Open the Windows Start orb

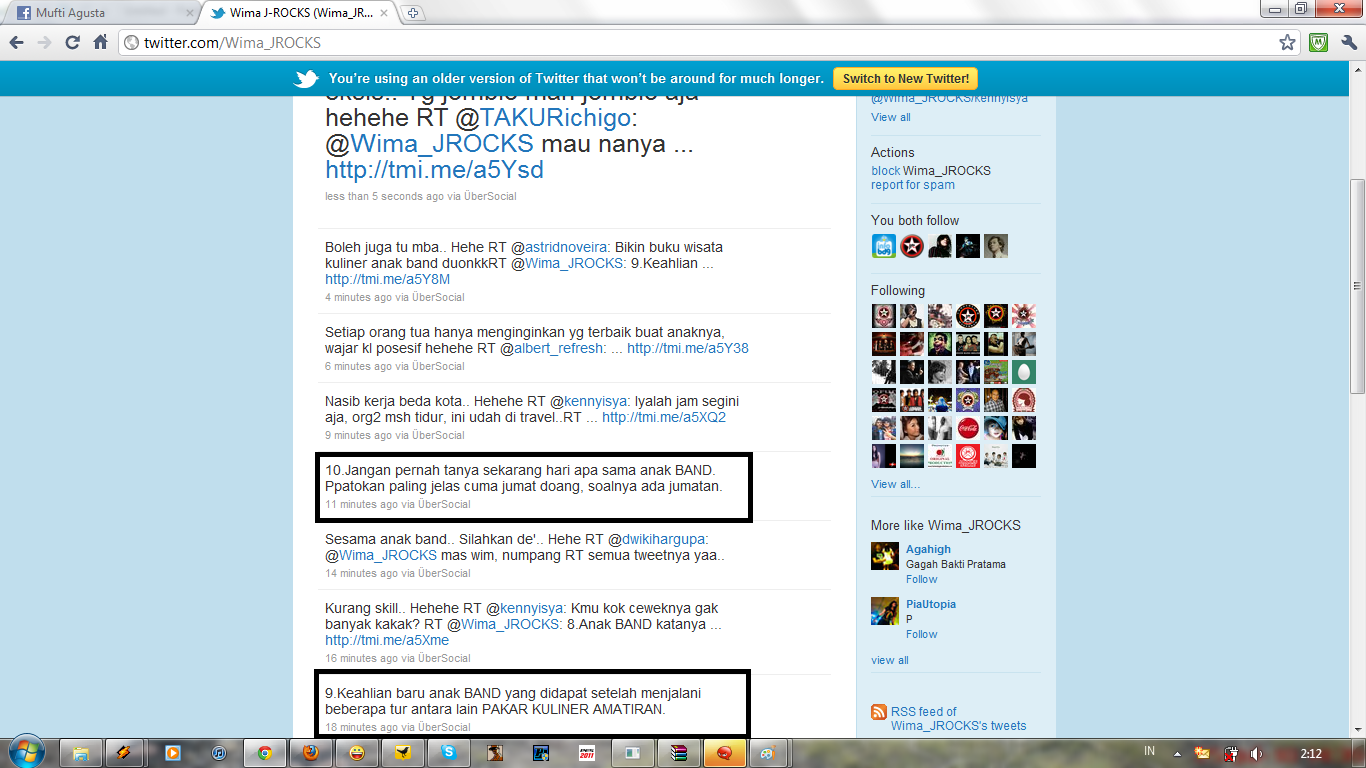coord(26,752)
